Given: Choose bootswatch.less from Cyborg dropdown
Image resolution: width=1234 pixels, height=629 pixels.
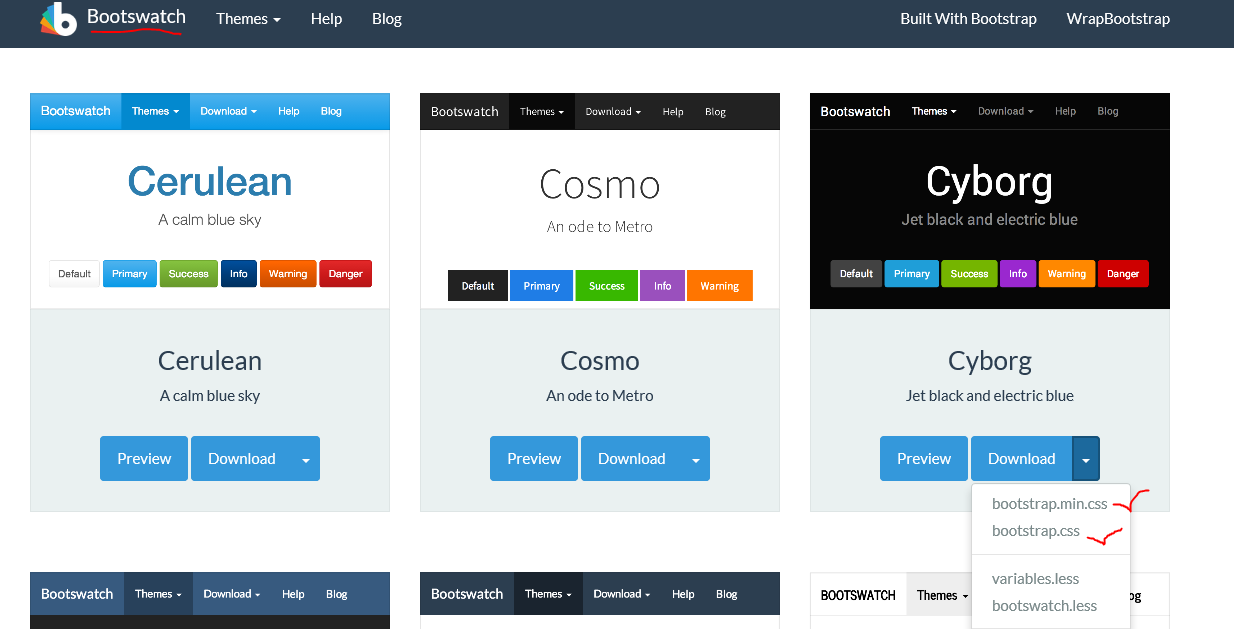Looking at the screenshot, I should (1044, 606).
